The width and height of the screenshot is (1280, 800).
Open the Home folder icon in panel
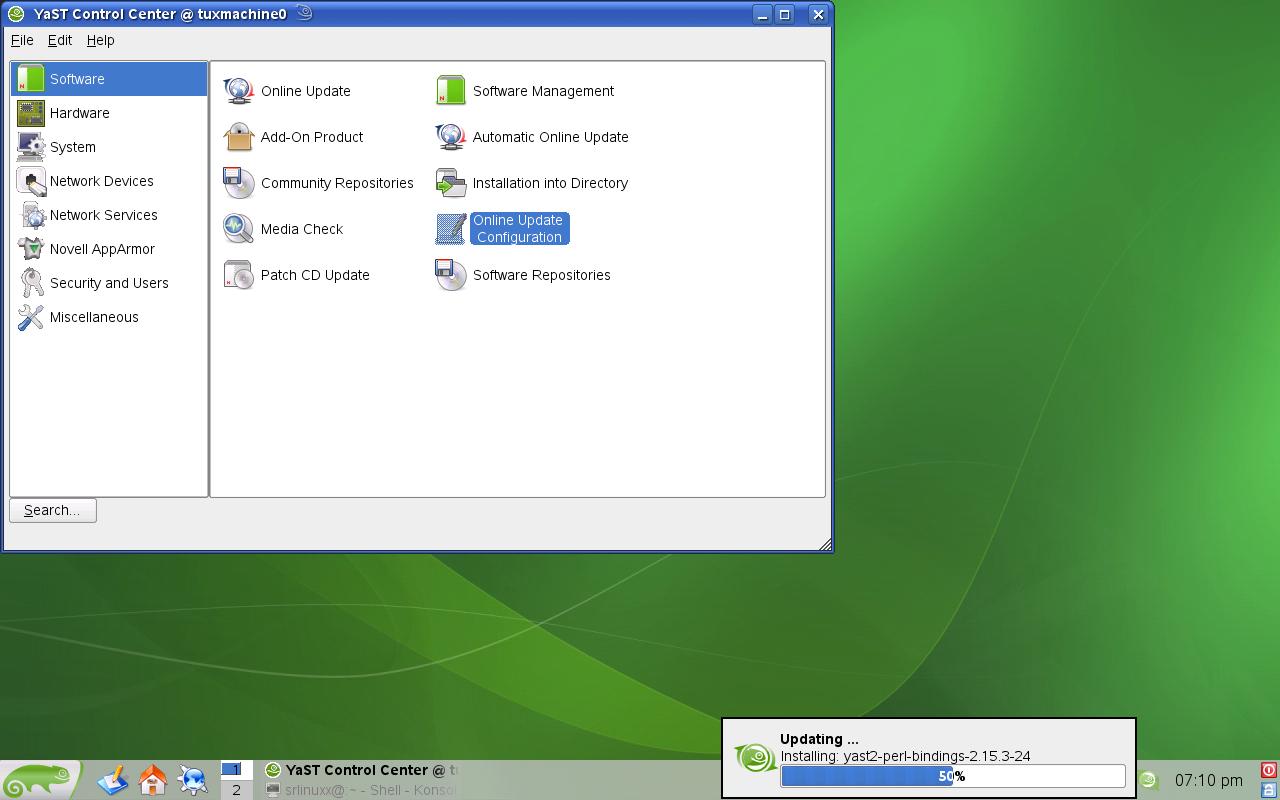(153, 780)
